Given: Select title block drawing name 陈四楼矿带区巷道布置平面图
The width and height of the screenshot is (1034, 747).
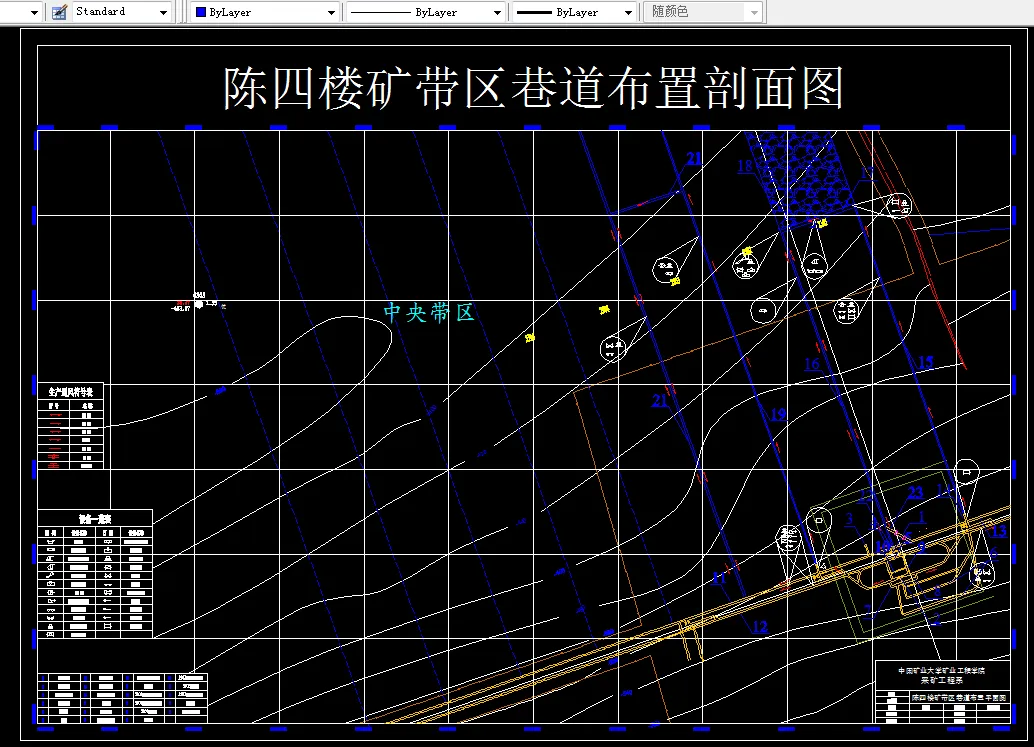Looking at the screenshot, I should click(x=959, y=697).
